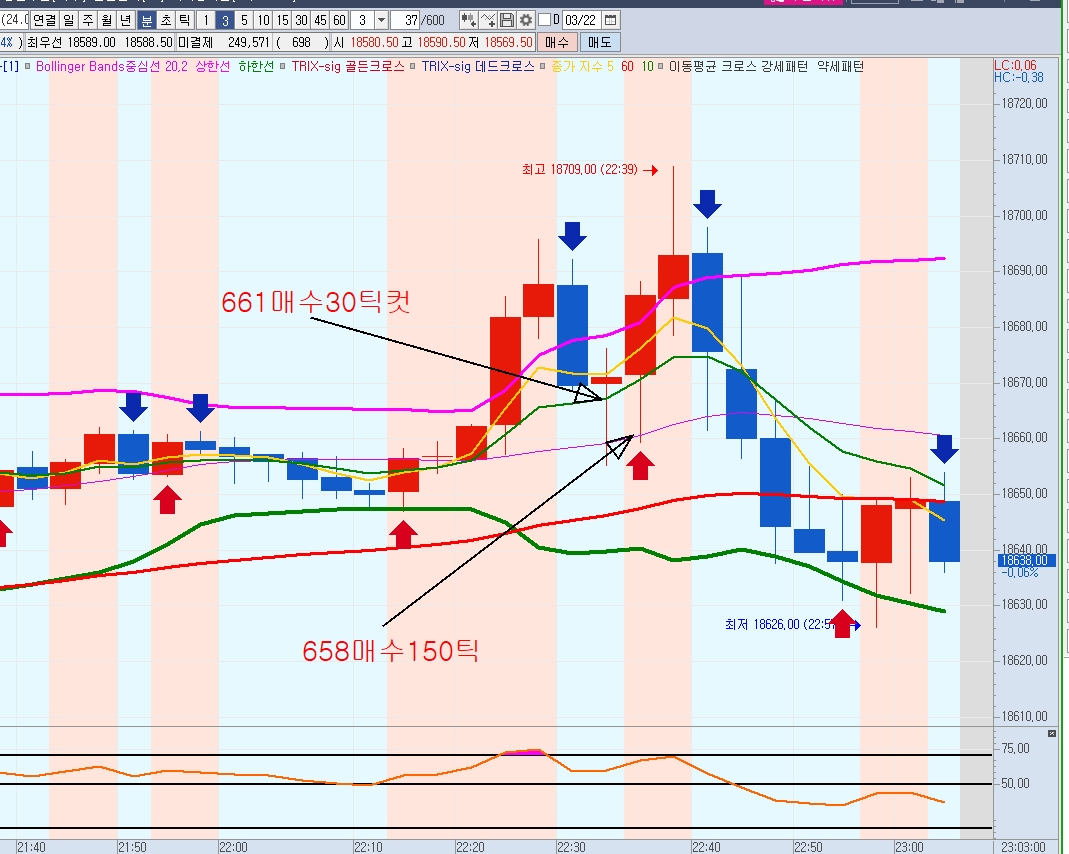
Task: Click the 03/22 date input field
Action: tap(580, 20)
